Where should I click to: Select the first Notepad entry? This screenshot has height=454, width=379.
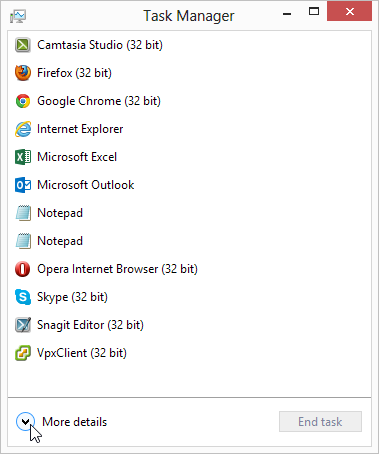point(189,213)
